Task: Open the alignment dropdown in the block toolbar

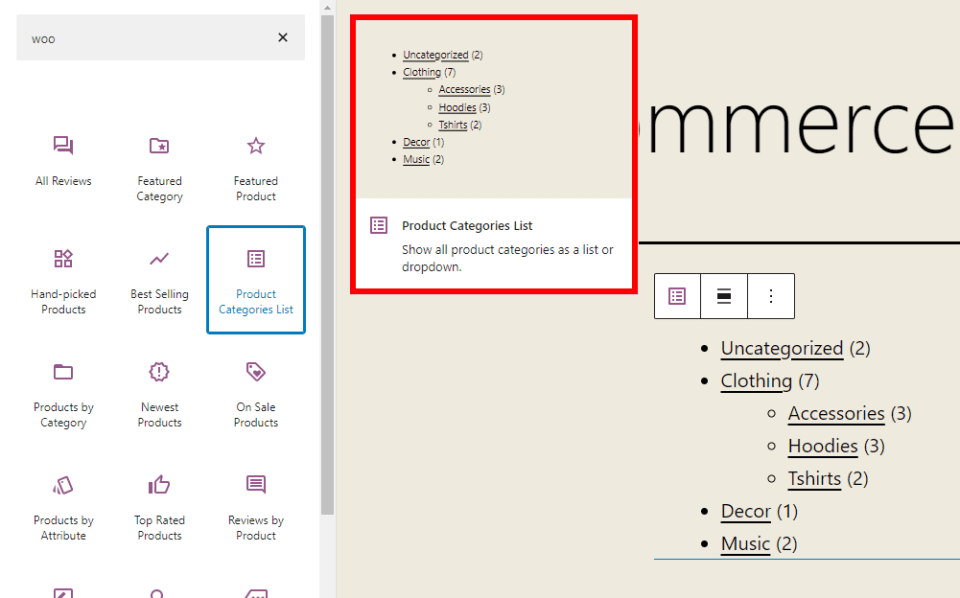Action: click(723, 296)
